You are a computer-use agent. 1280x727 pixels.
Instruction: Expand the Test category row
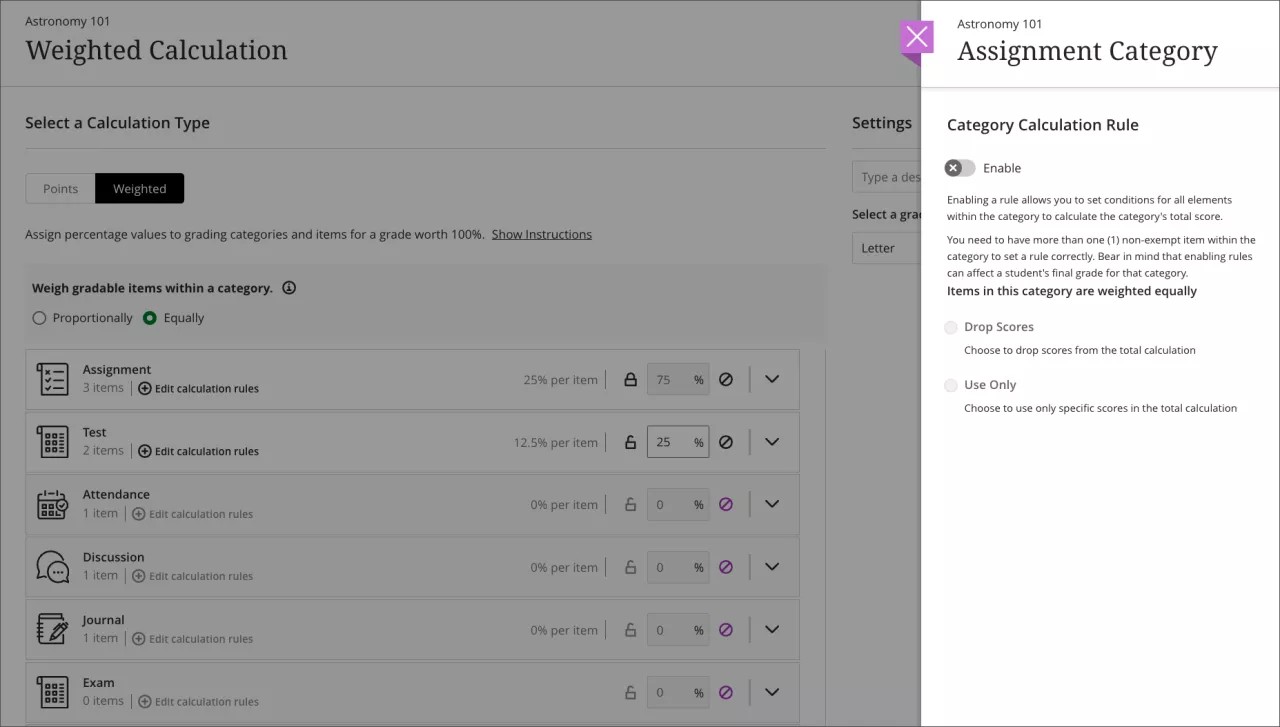click(771, 441)
